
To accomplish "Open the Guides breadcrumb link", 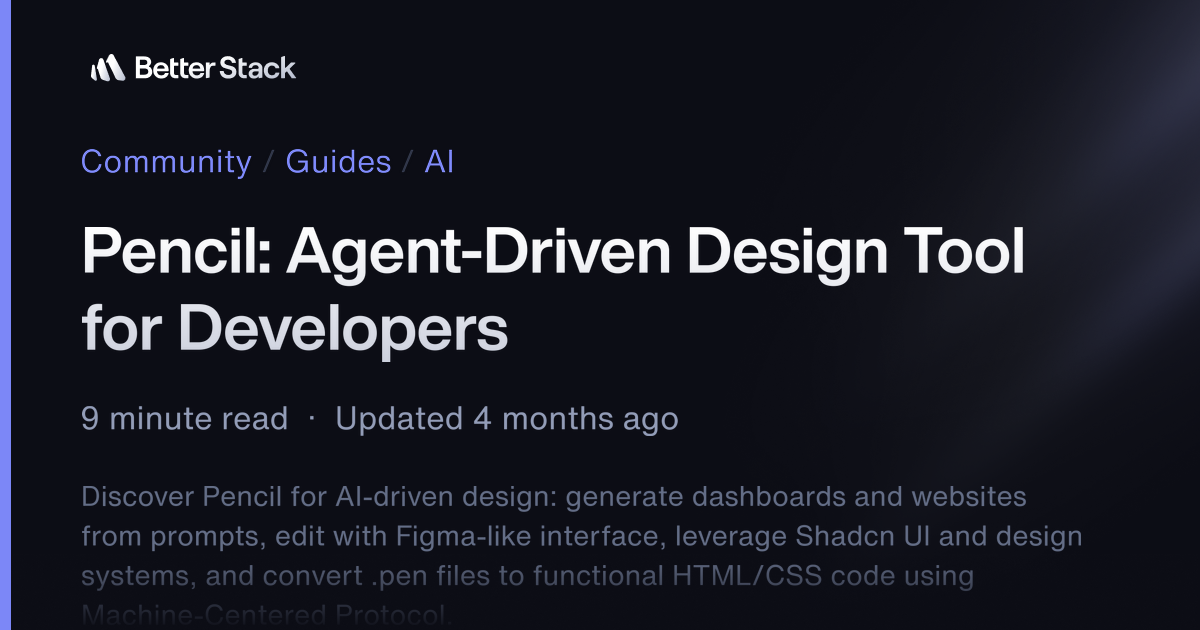I will pos(338,162).
